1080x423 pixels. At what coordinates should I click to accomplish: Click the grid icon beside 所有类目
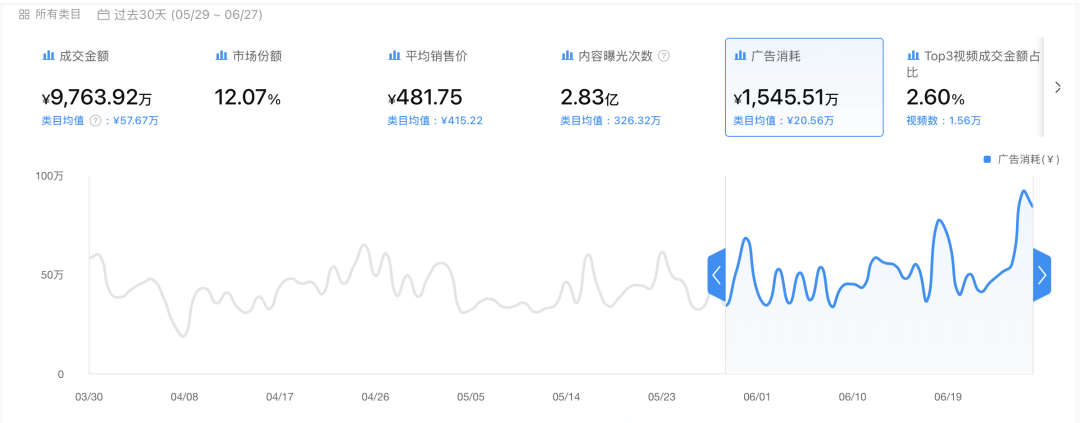tap(24, 14)
